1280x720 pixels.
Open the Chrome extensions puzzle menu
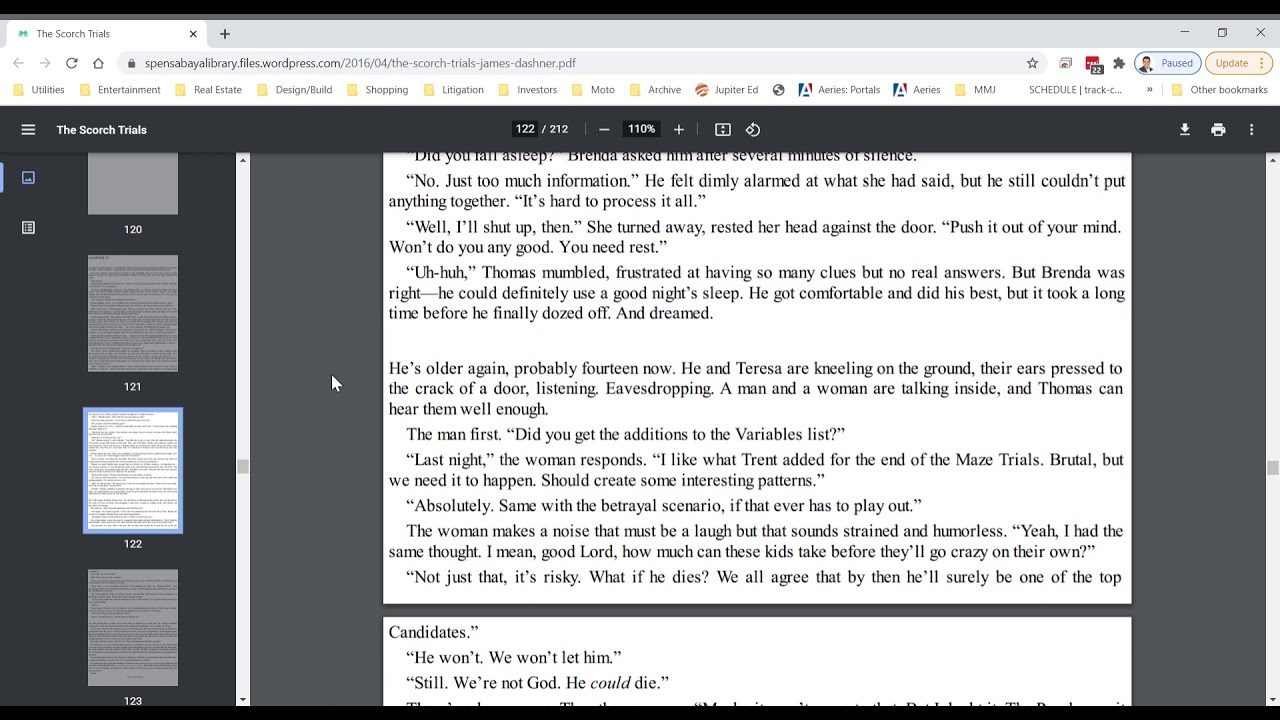tap(1119, 63)
